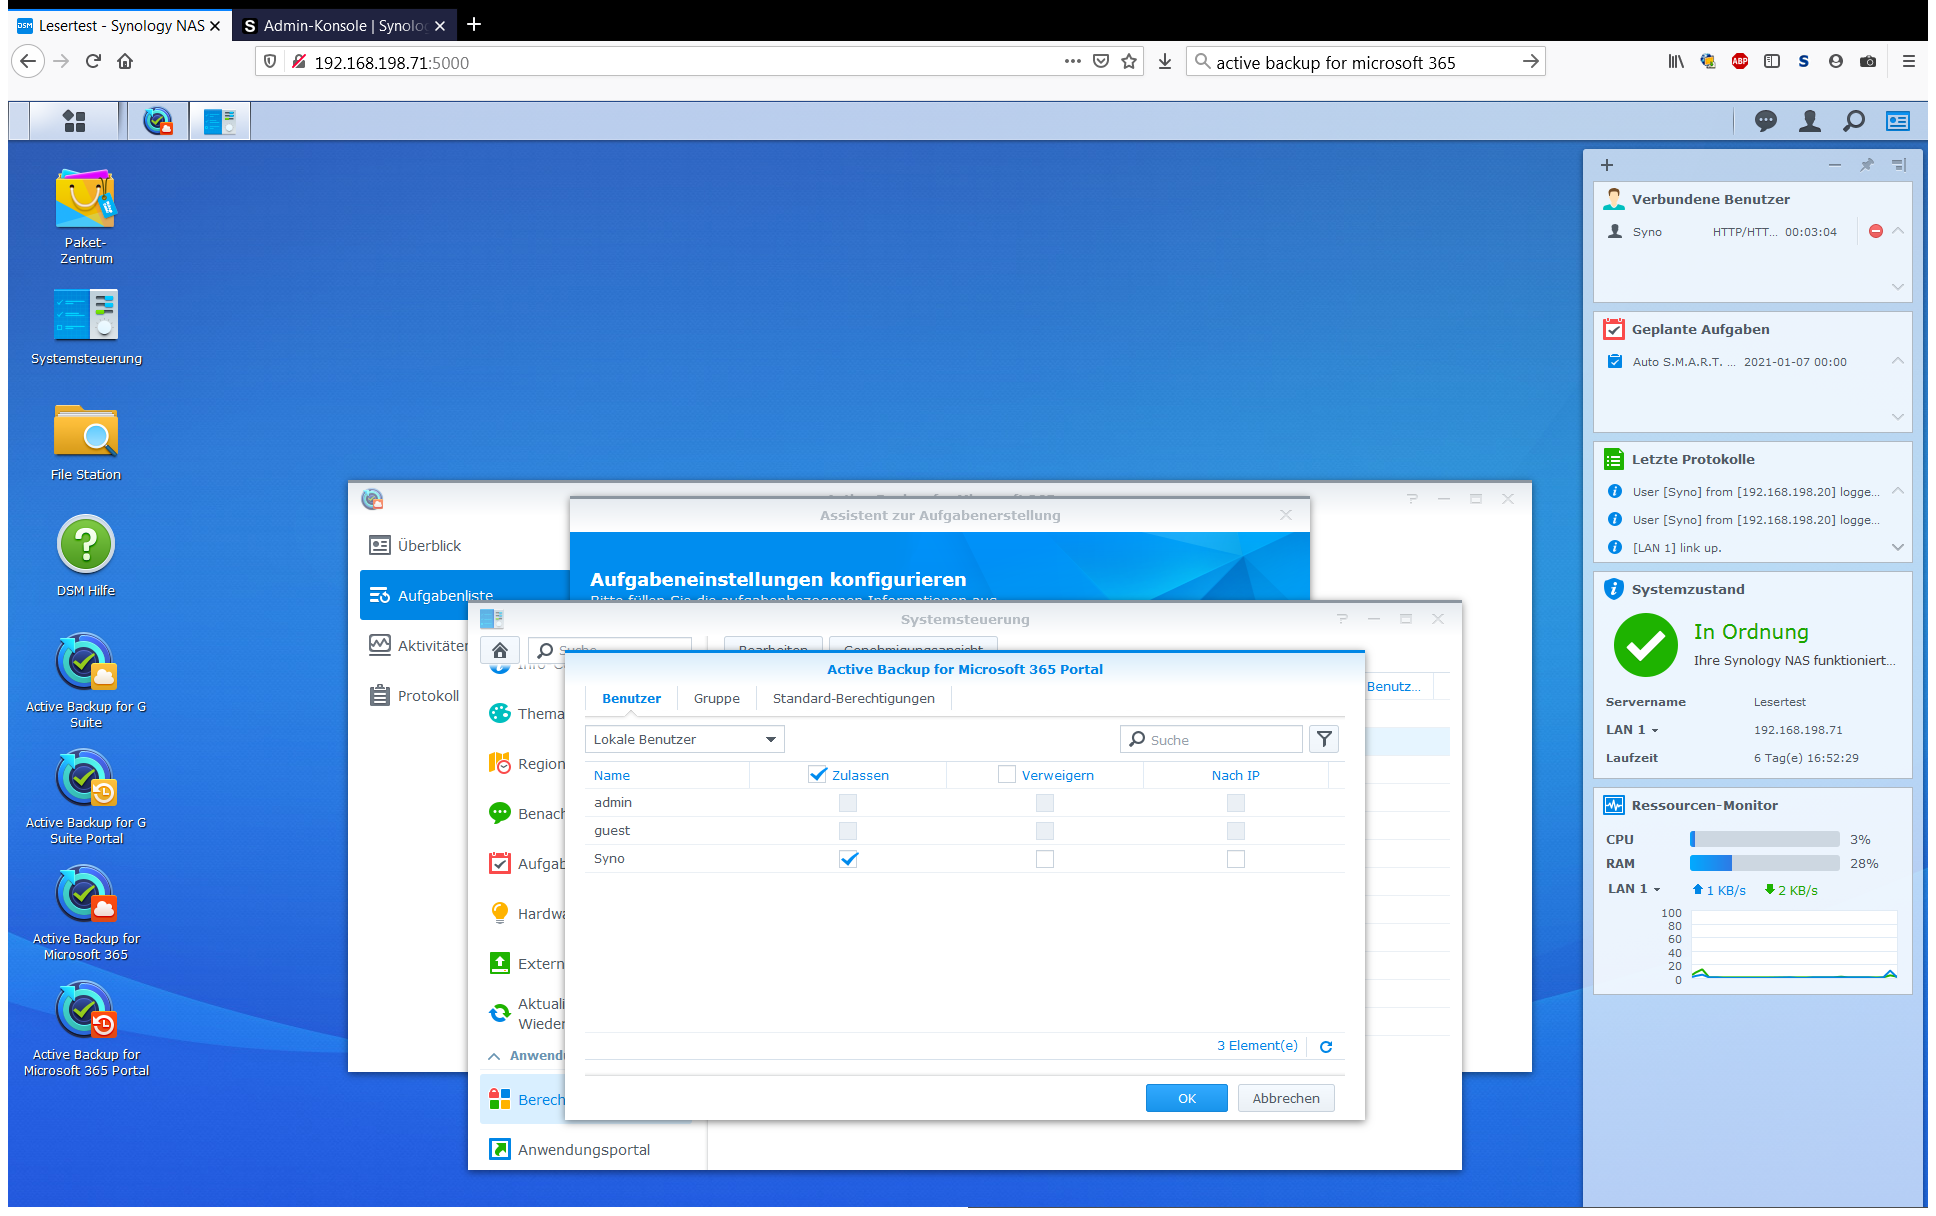Click the OK button
This screenshot has width=1936, height=1216.
(x=1186, y=1098)
